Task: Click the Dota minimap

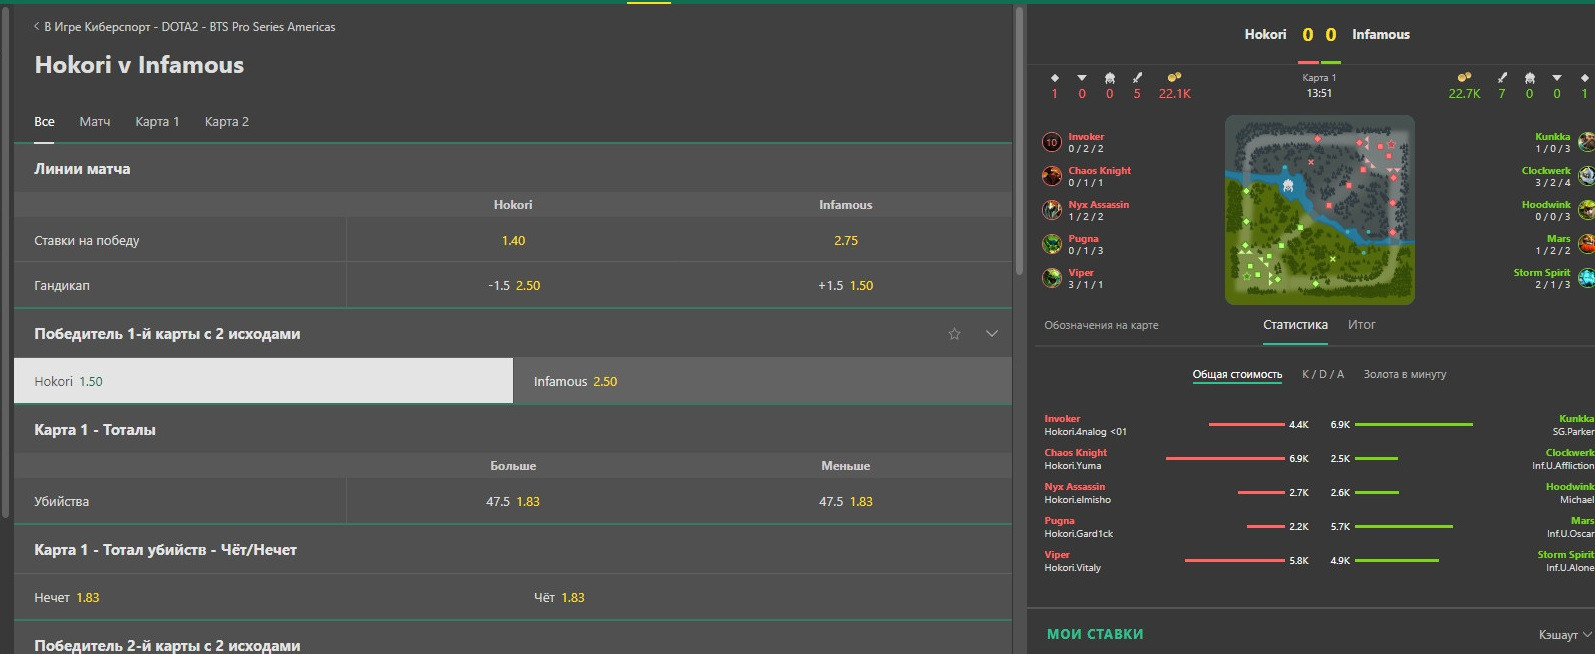Action: coord(1320,210)
